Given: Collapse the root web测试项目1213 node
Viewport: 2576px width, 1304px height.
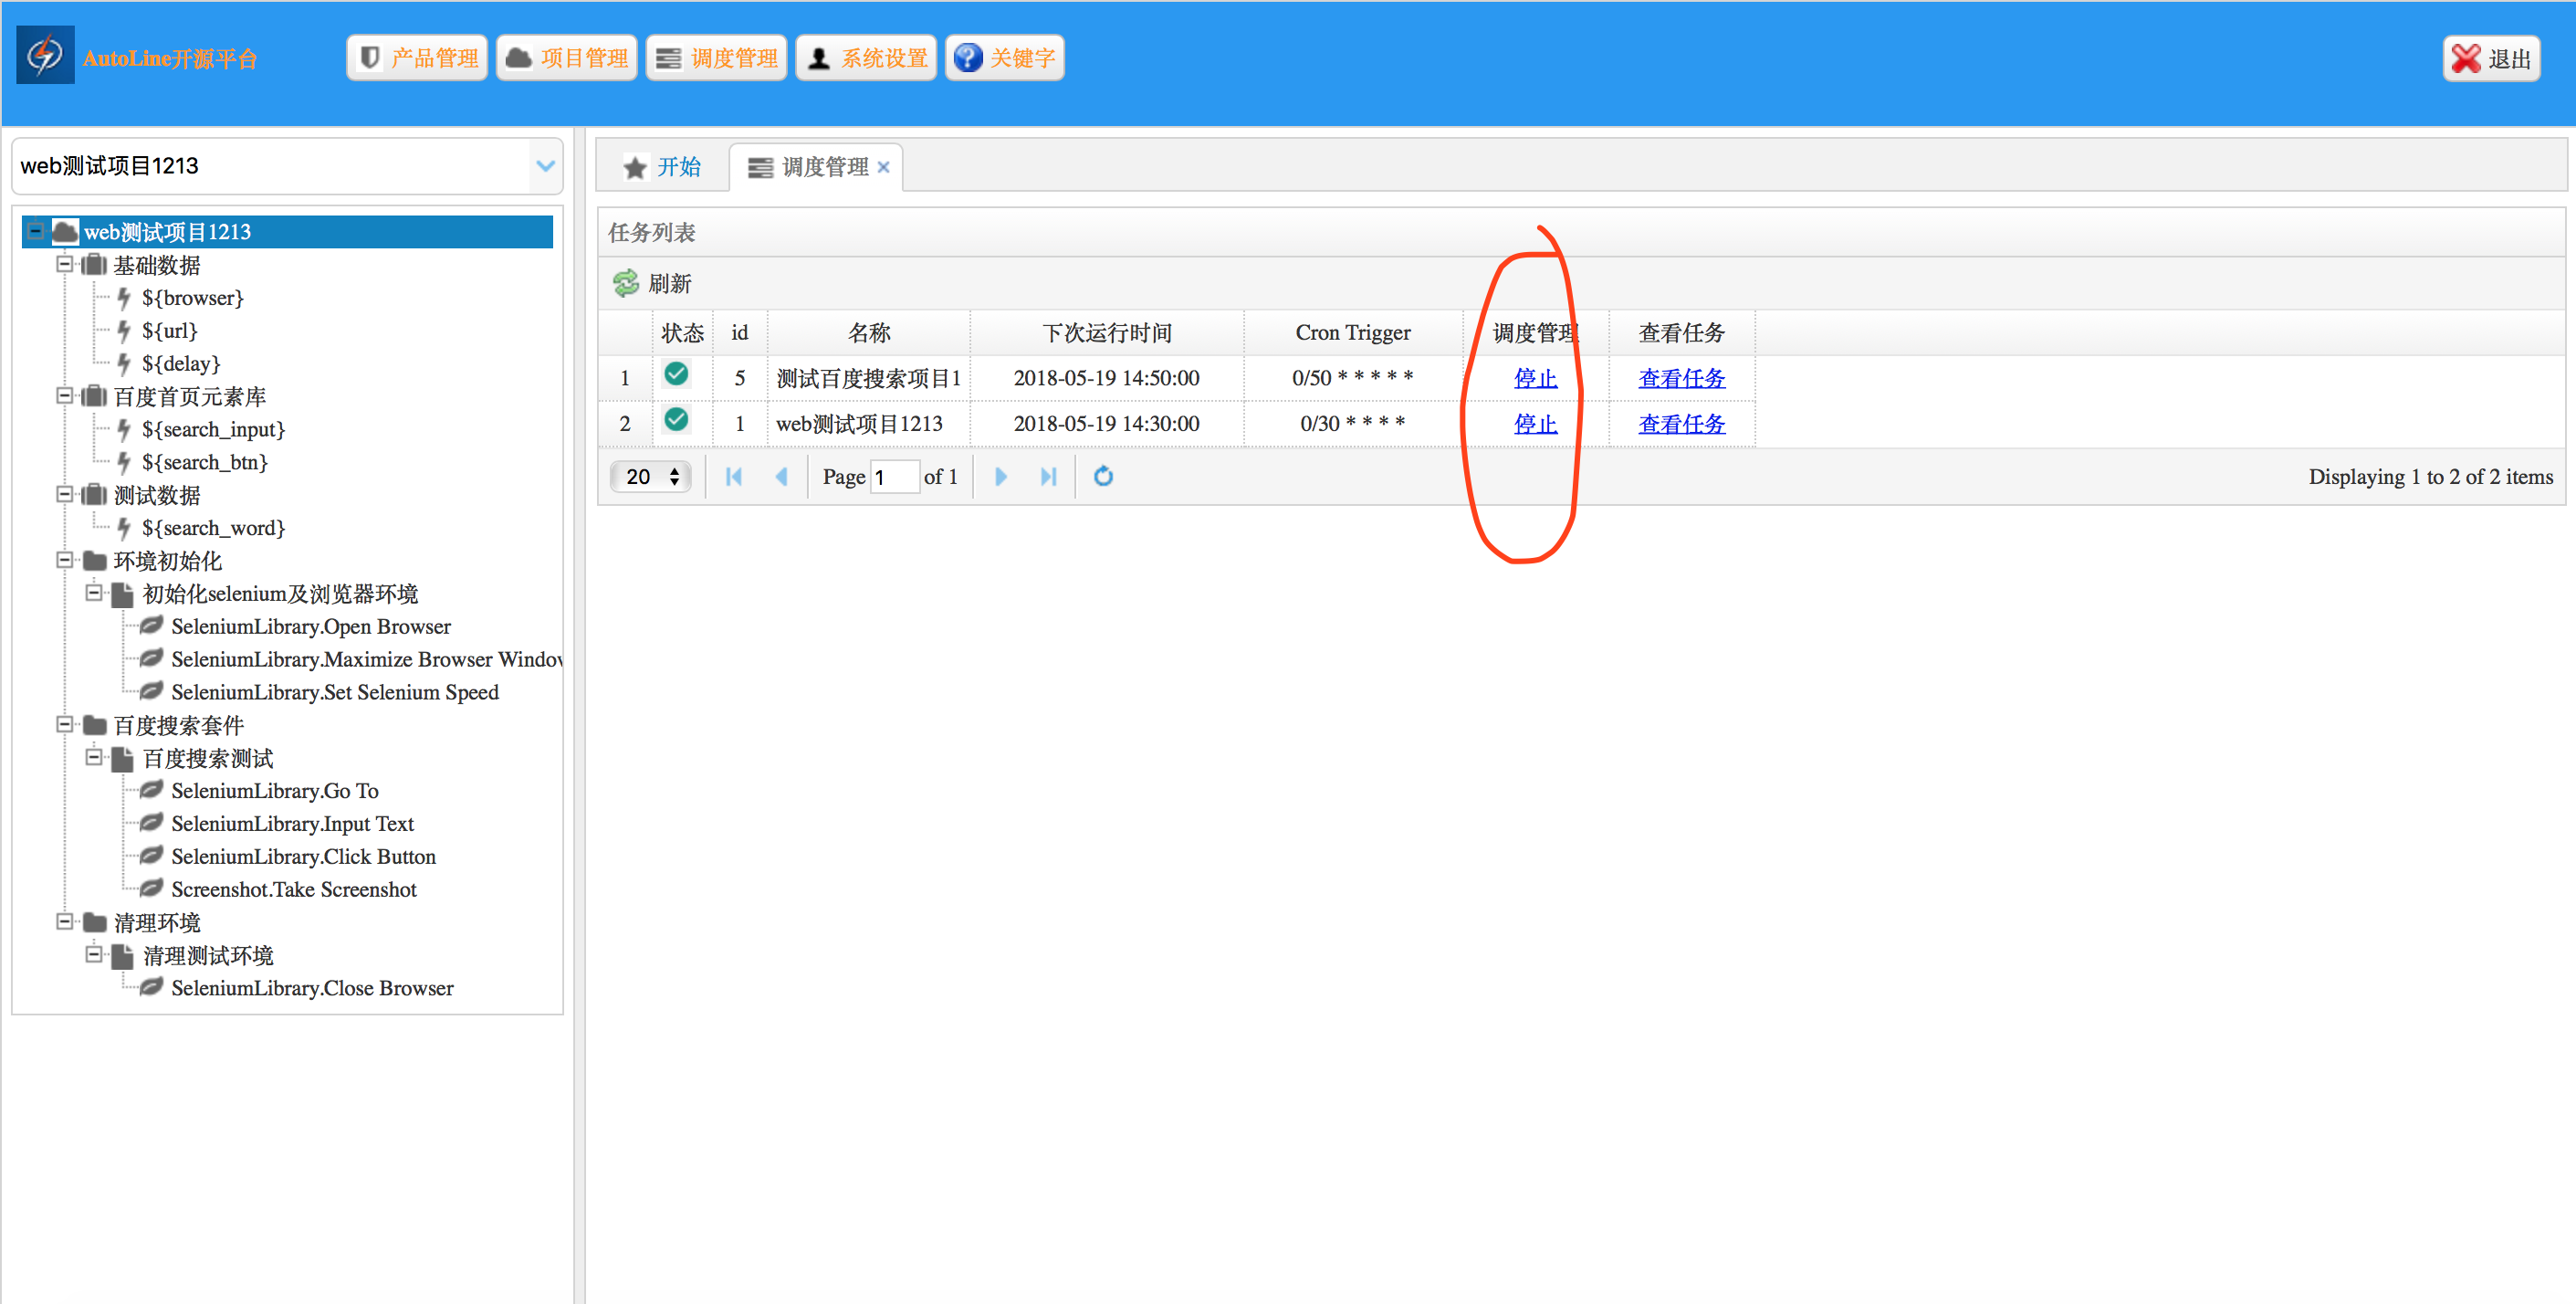Looking at the screenshot, I should (x=35, y=231).
